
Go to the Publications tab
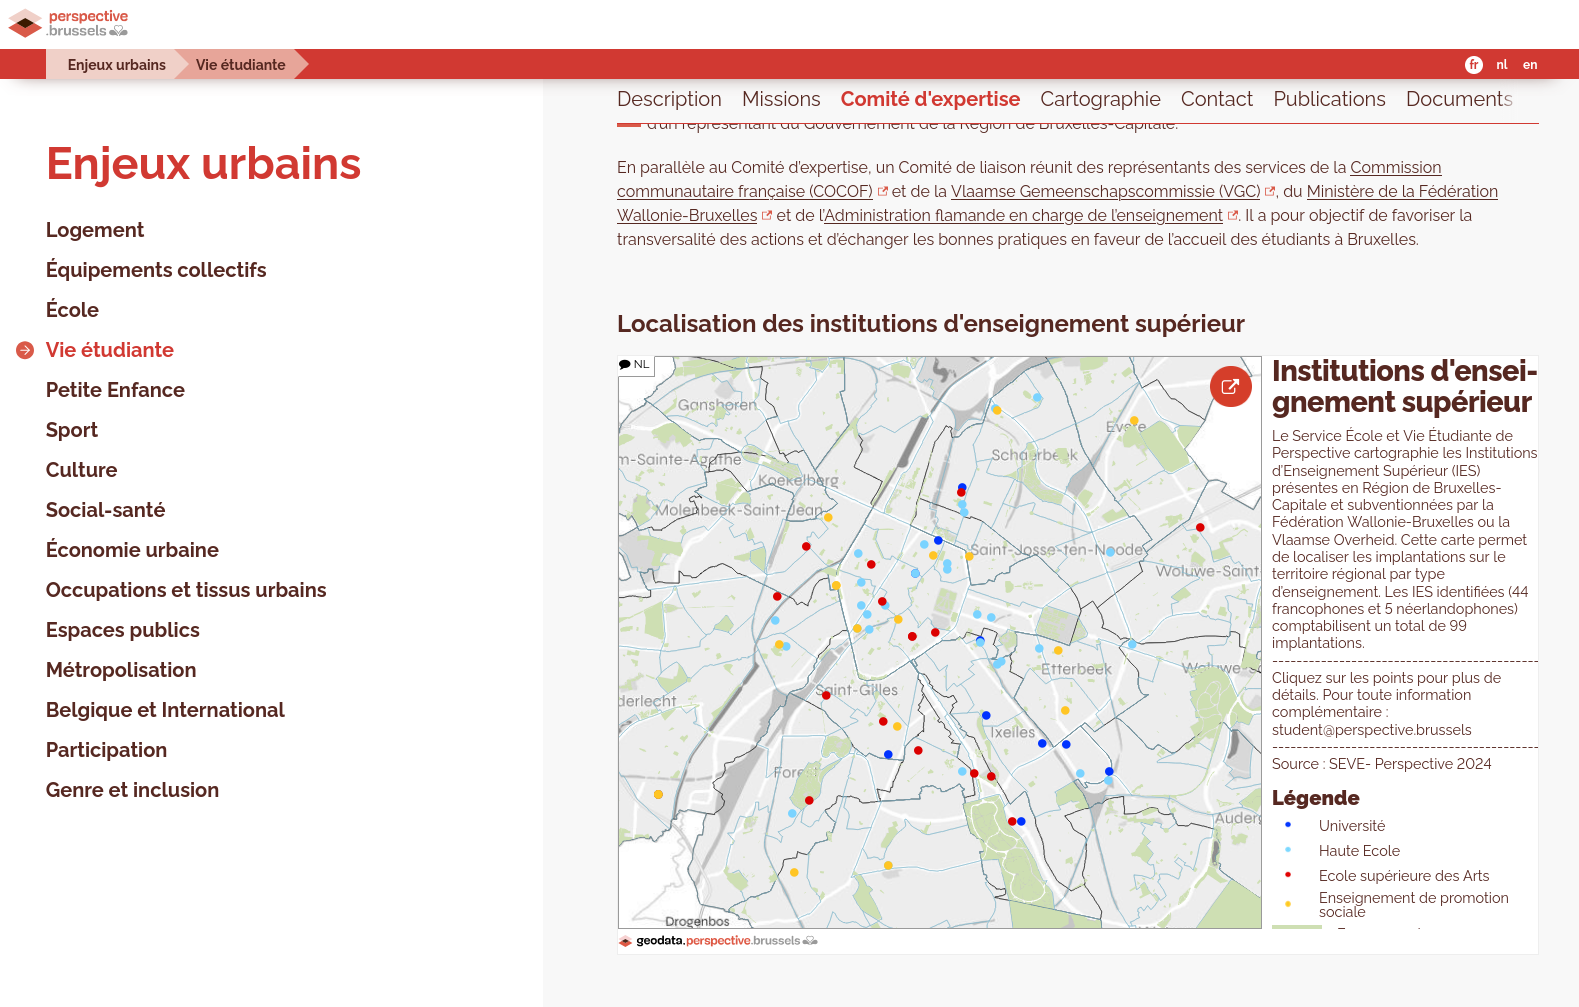coord(1329,99)
